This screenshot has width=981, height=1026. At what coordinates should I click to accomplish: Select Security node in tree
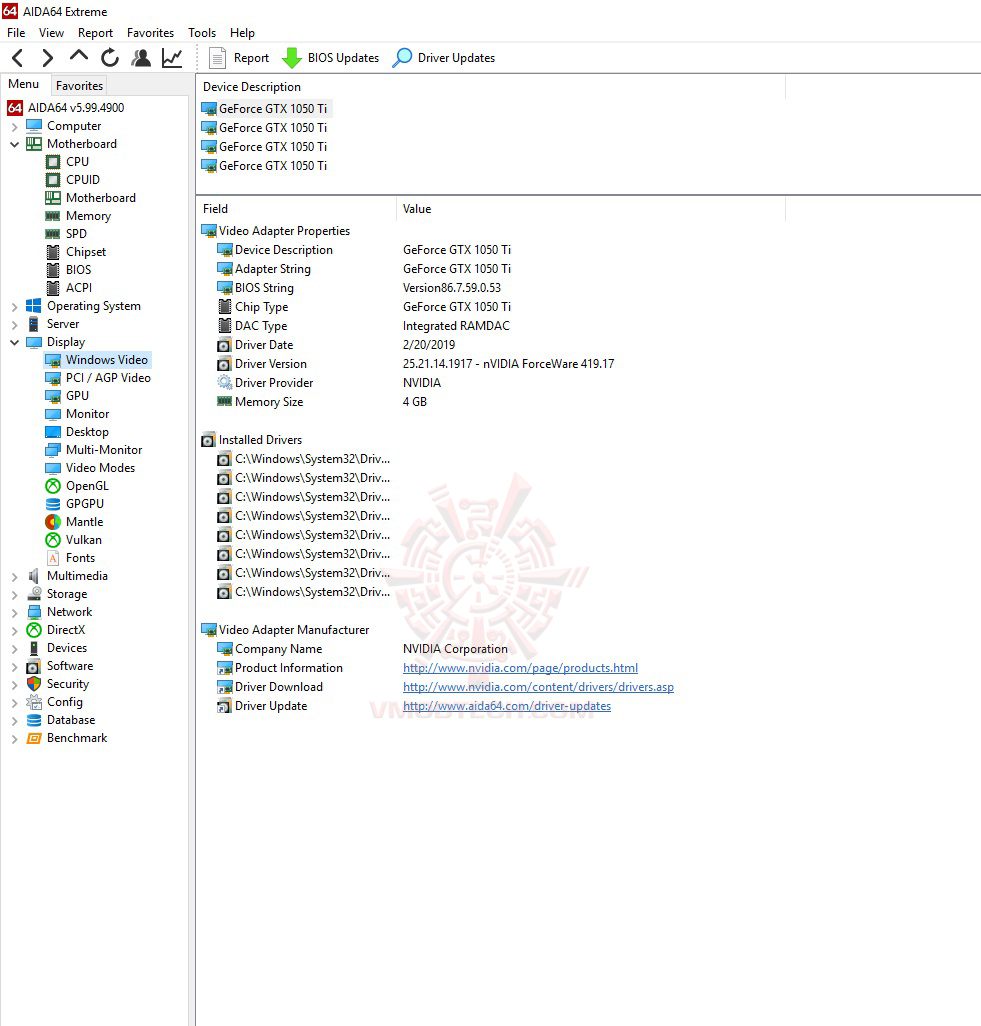tap(67, 684)
